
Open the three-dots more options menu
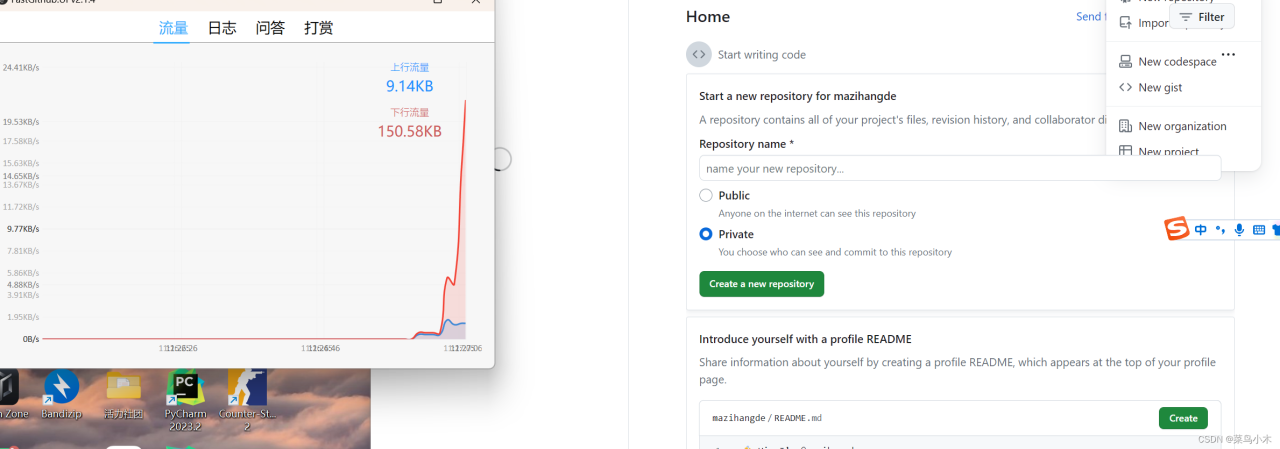coord(1228,55)
